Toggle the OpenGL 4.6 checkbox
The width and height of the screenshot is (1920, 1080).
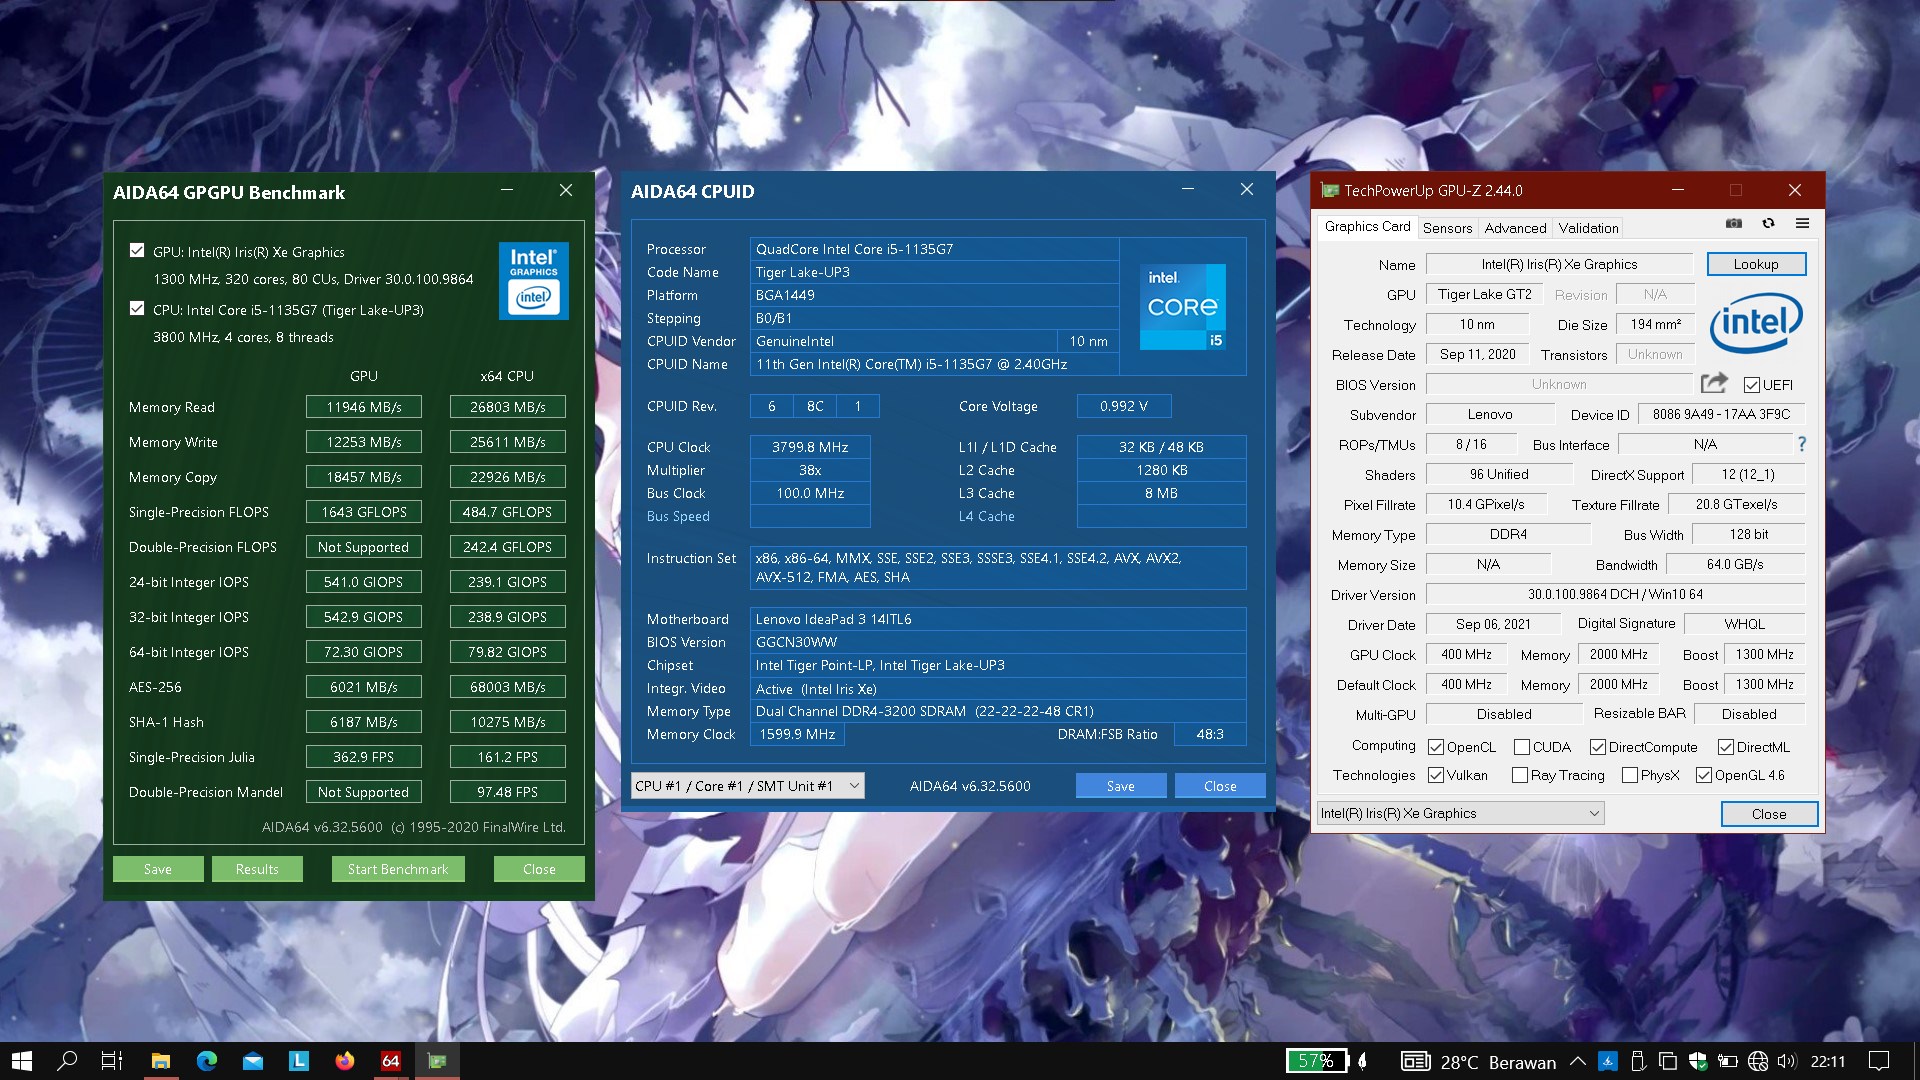click(1704, 775)
